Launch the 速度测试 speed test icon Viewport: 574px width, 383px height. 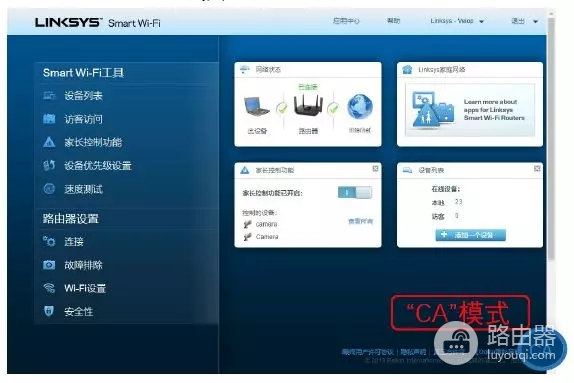tap(49, 189)
